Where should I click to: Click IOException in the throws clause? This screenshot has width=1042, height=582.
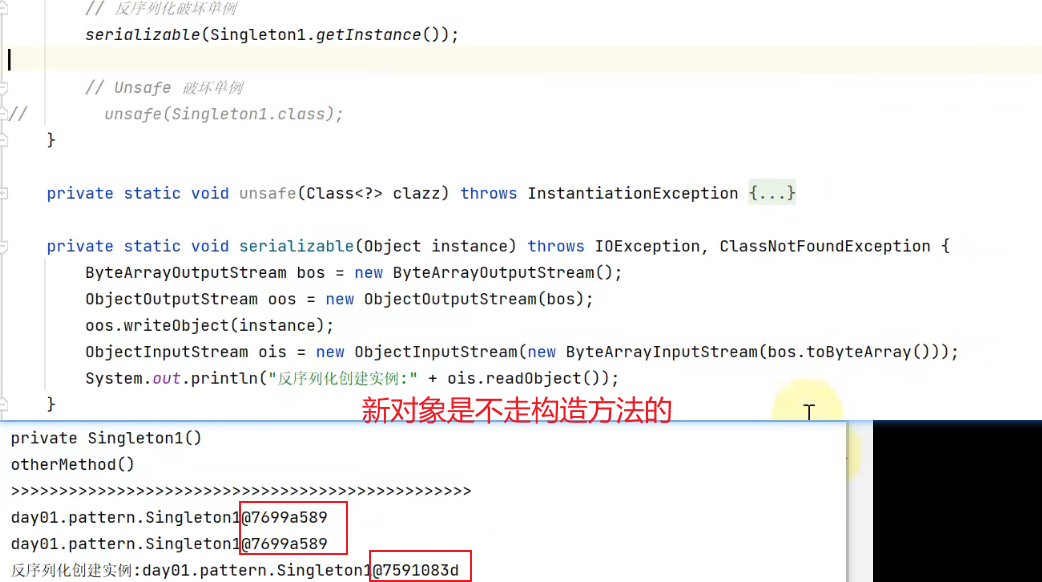pos(647,246)
